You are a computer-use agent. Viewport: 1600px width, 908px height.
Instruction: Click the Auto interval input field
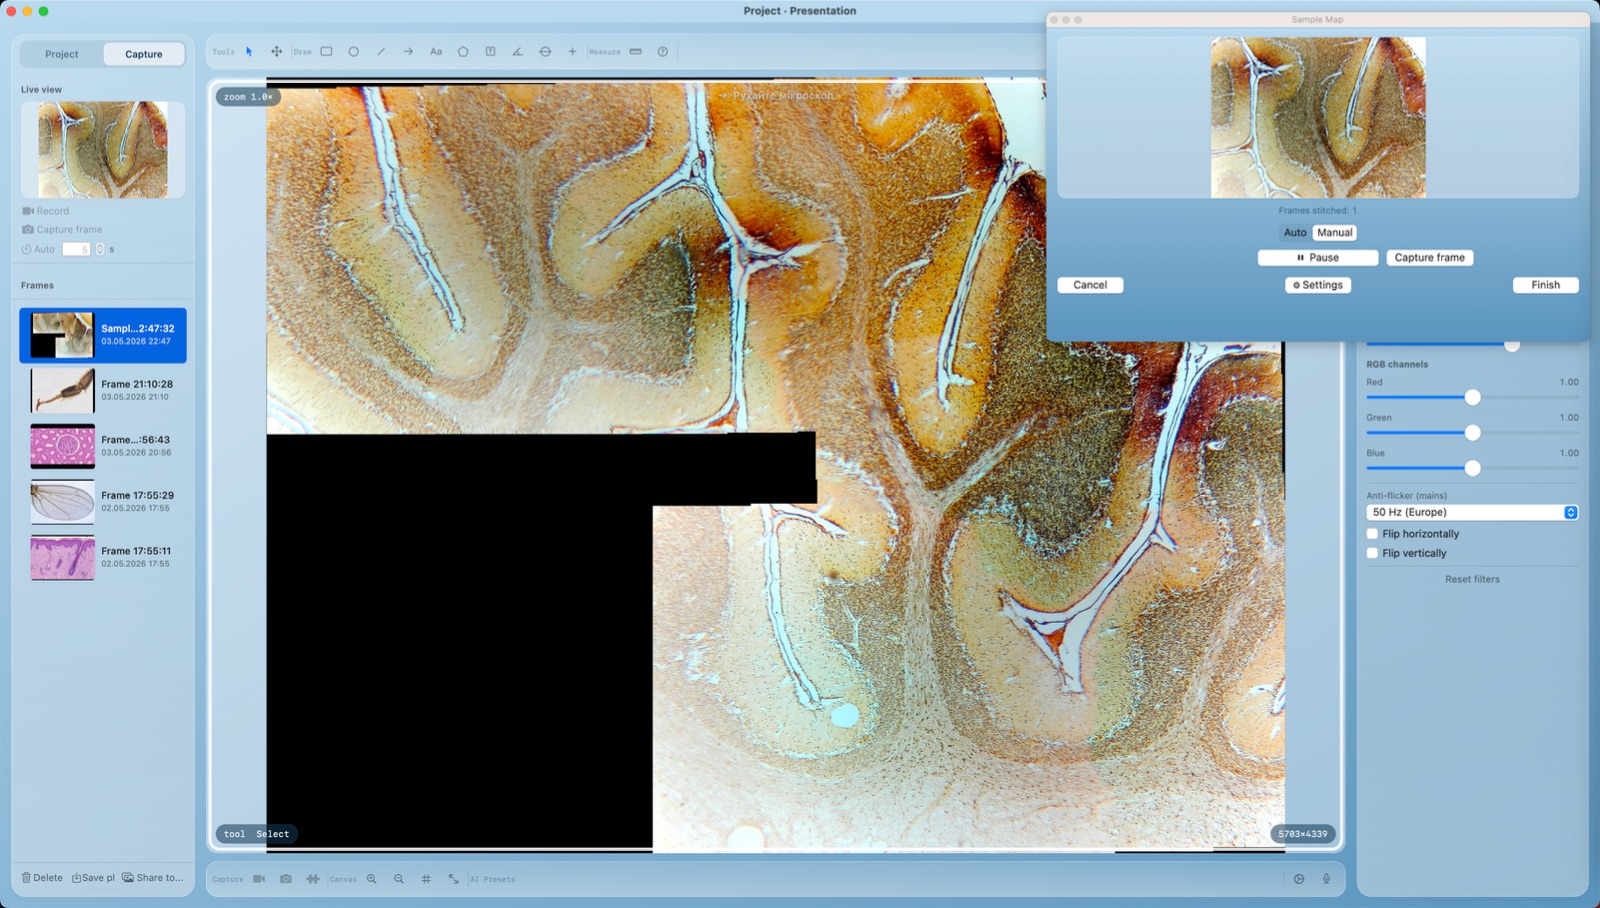click(x=77, y=249)
